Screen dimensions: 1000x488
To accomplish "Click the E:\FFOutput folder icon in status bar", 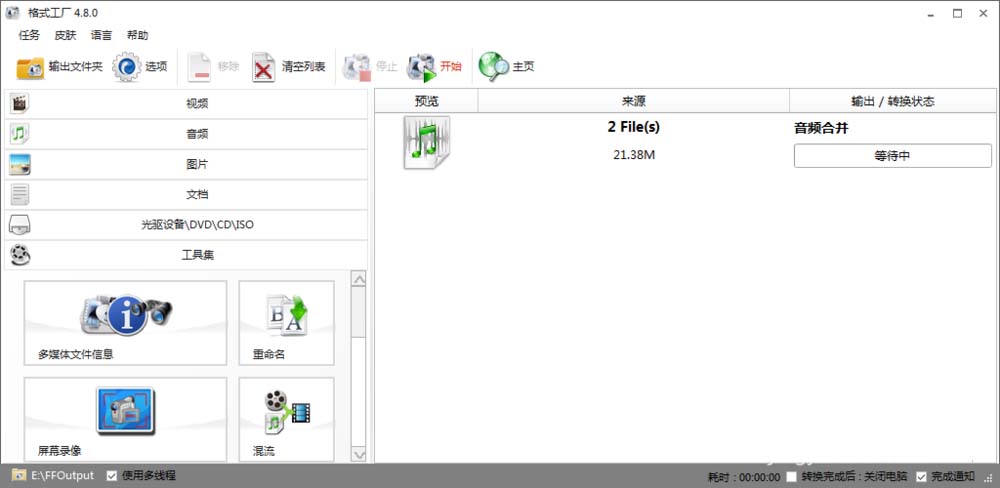I will click(18, 475).
